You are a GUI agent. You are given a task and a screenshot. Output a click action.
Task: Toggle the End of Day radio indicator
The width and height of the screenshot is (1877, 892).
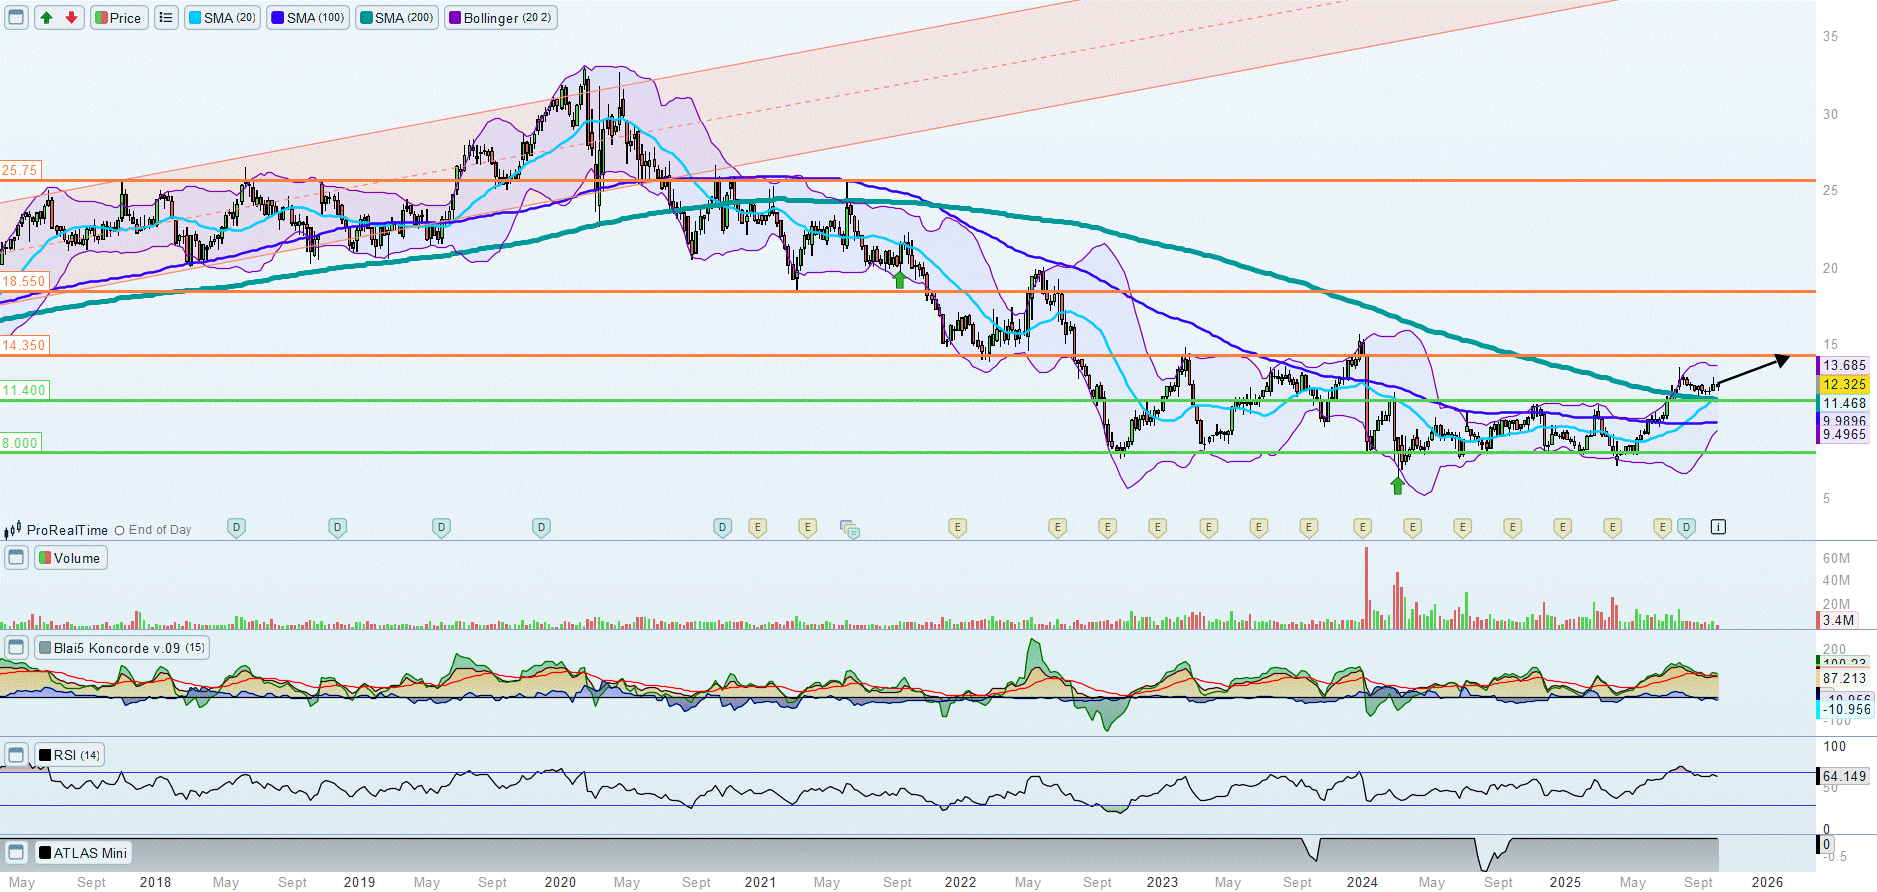pos(120,531)
